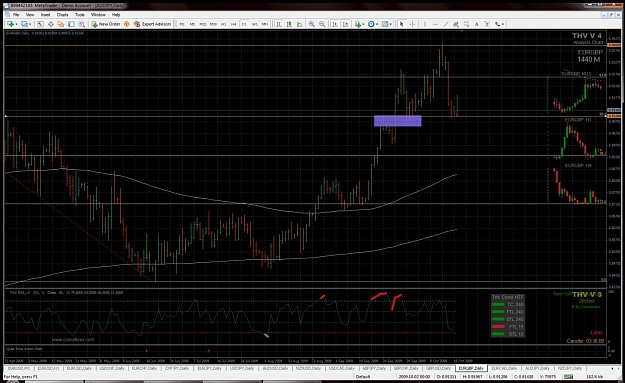Switch chart to W1 weekly timeframe
This screenshot has height=383, width=625.
[254, 24]
